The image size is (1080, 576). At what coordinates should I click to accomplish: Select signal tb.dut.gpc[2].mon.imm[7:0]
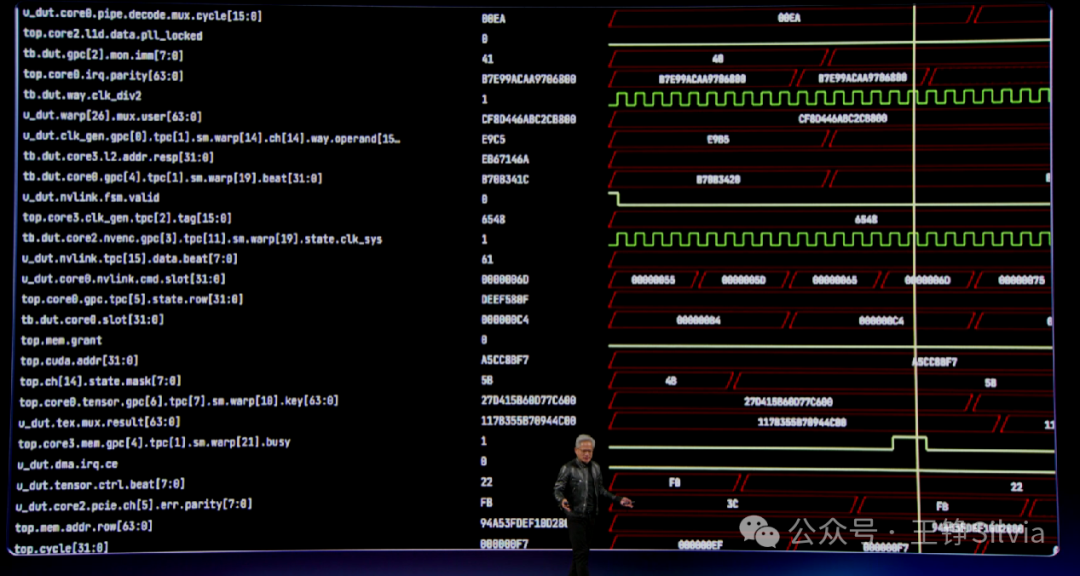click(103, 54)
